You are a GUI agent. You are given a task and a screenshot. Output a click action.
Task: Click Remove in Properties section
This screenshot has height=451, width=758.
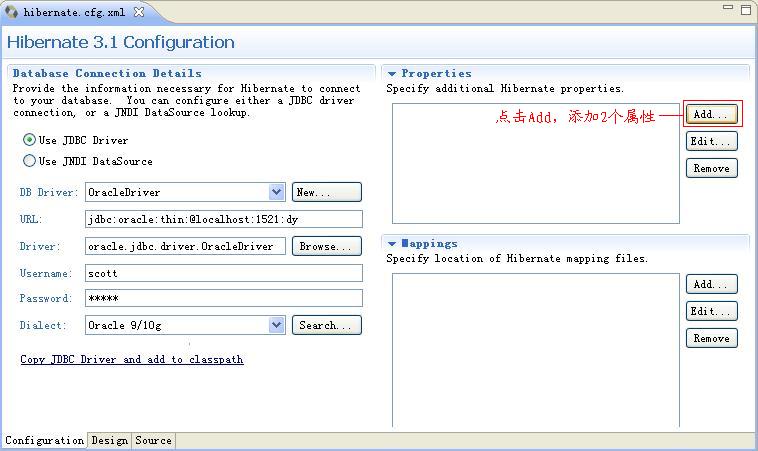pos(712,168)
